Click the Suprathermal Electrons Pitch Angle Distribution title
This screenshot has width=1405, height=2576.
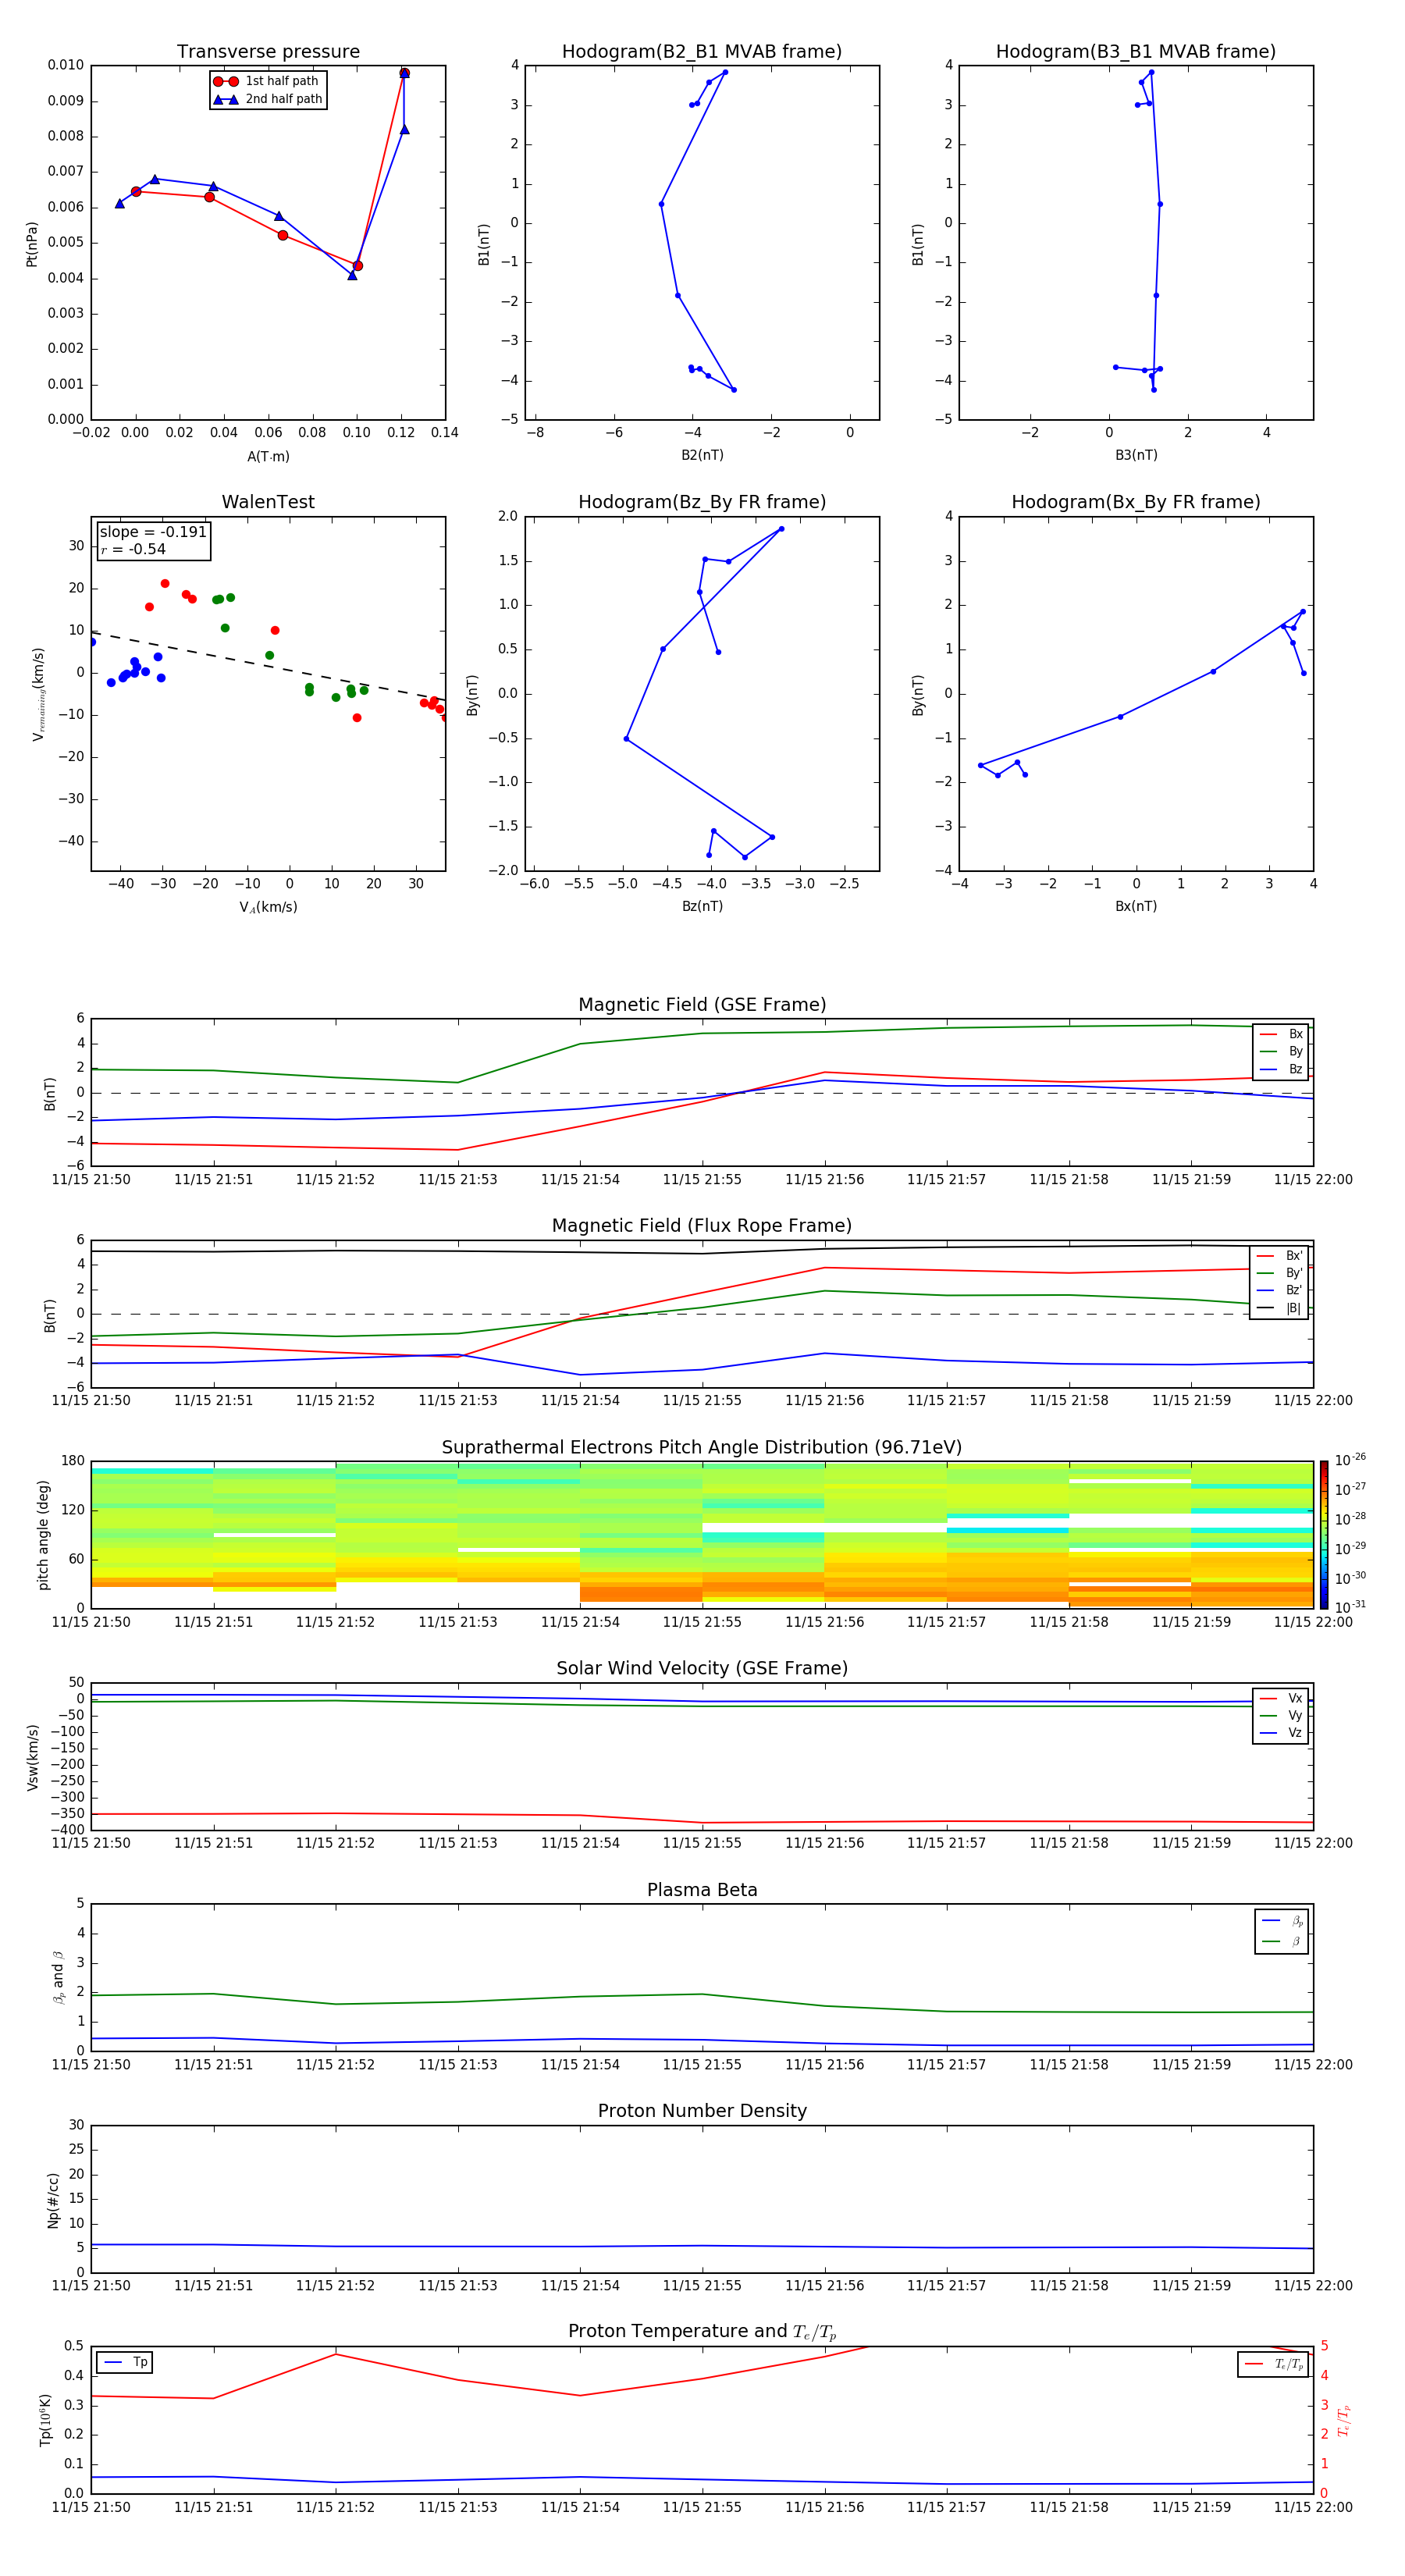702,1448
